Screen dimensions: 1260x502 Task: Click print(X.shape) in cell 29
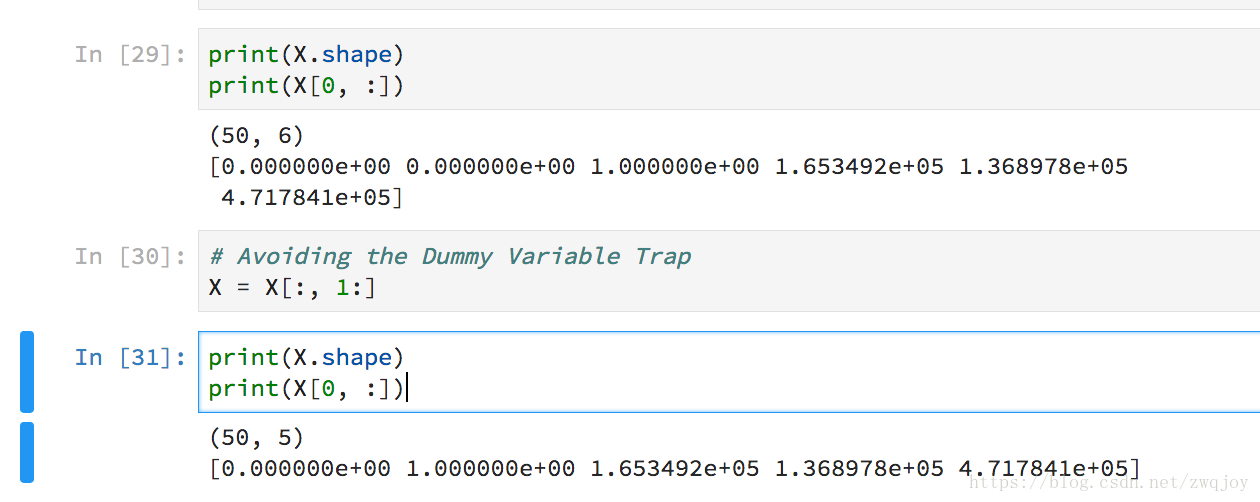(306, 54)
